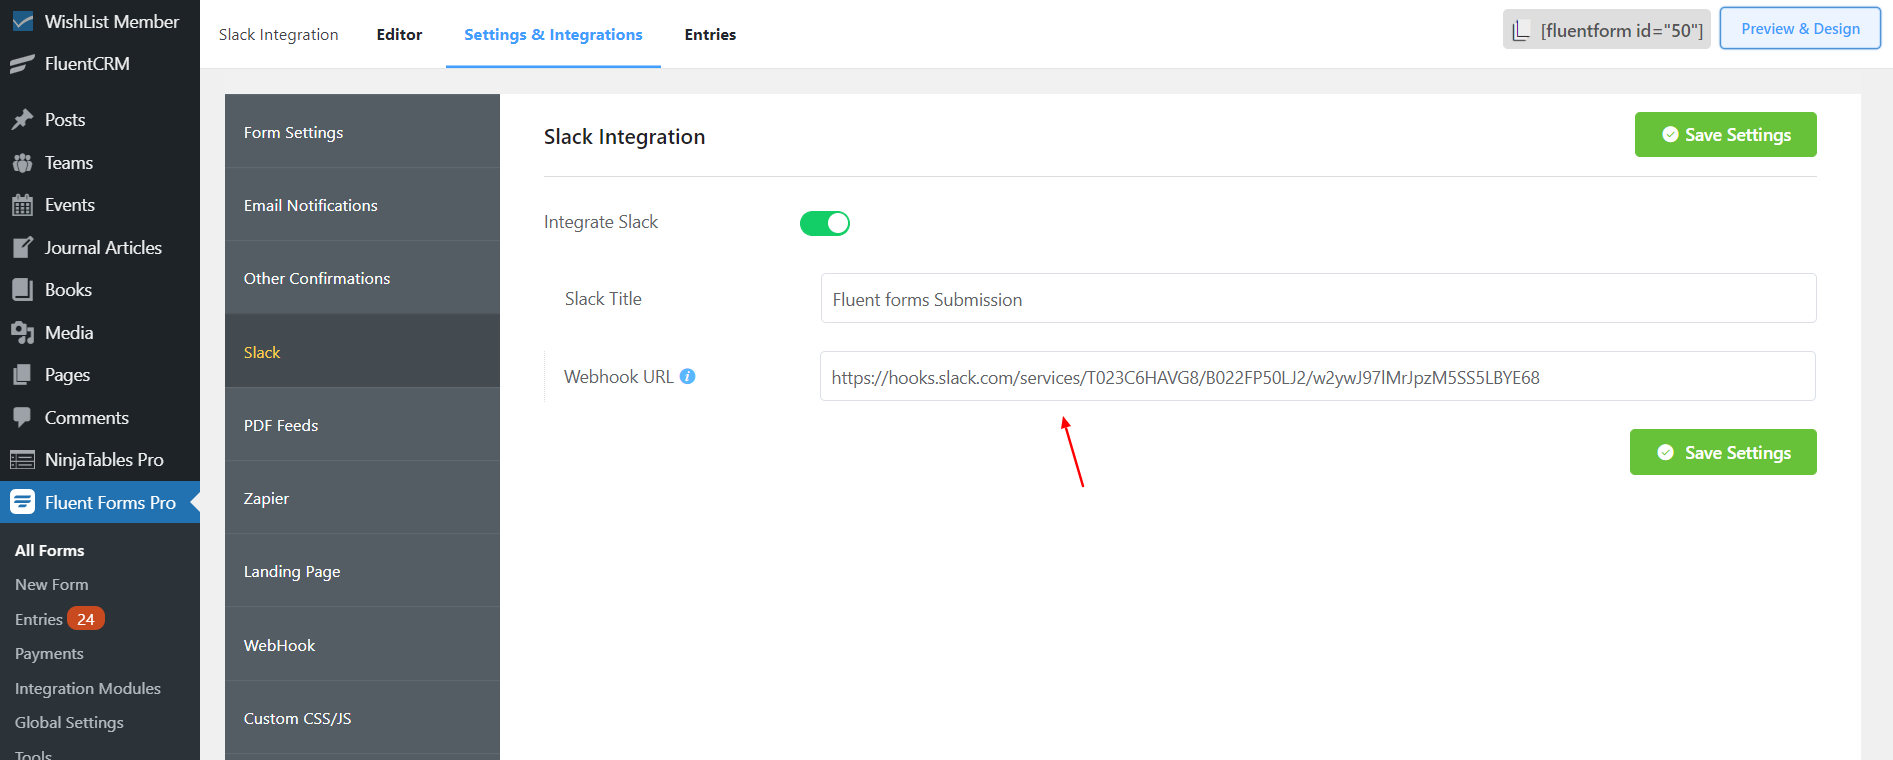This screenshot has height=760, width=1893.
Task: Click Preview & Design button
Action: tap(1800, 29)
